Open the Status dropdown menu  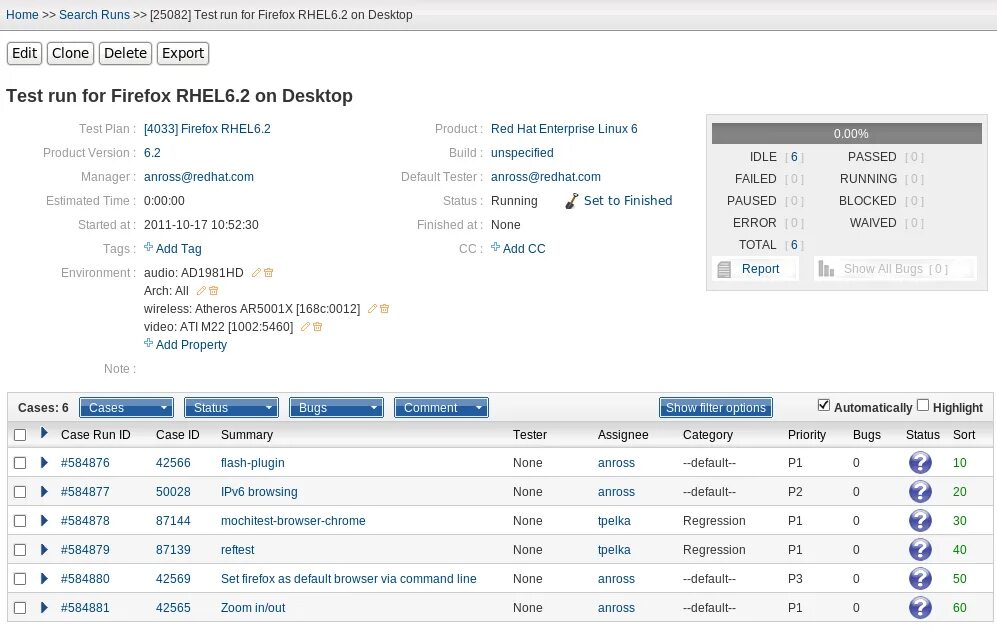pyautogui.click(x=231, y=408)
